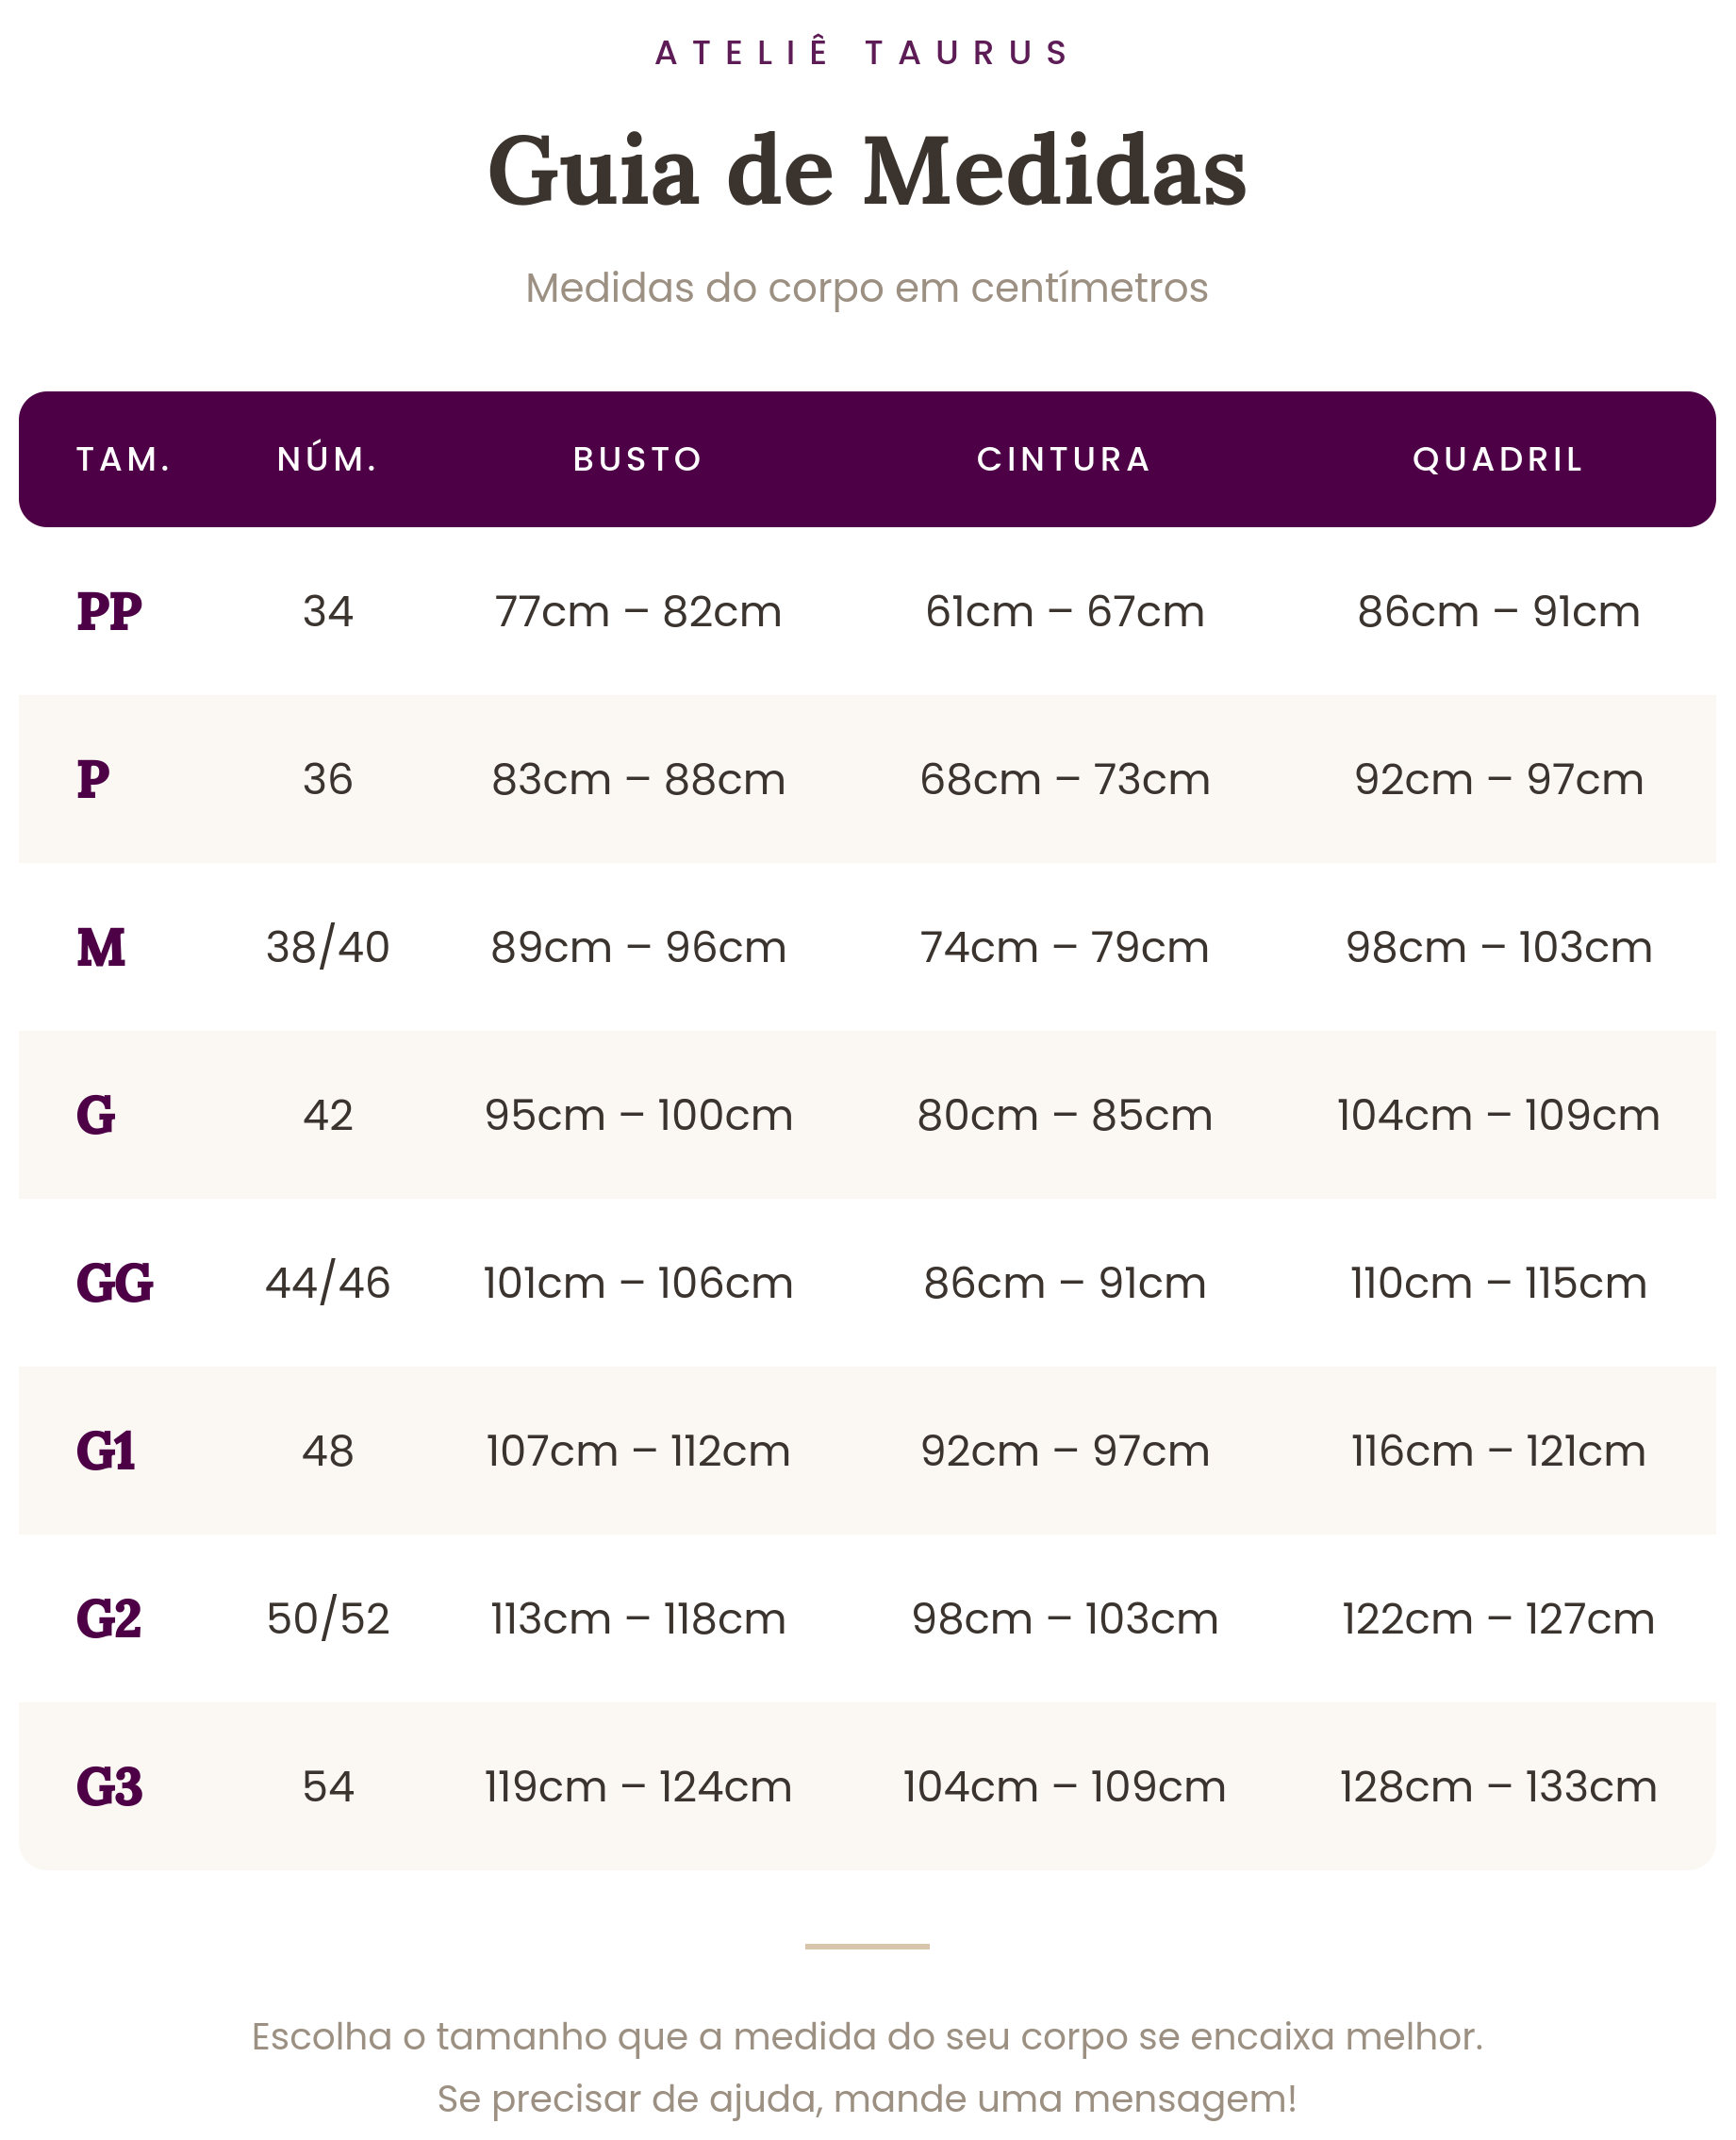Click the CINTURA column header
The height and width of the screenshot is (2140, 1736).
click(1064, 459)
